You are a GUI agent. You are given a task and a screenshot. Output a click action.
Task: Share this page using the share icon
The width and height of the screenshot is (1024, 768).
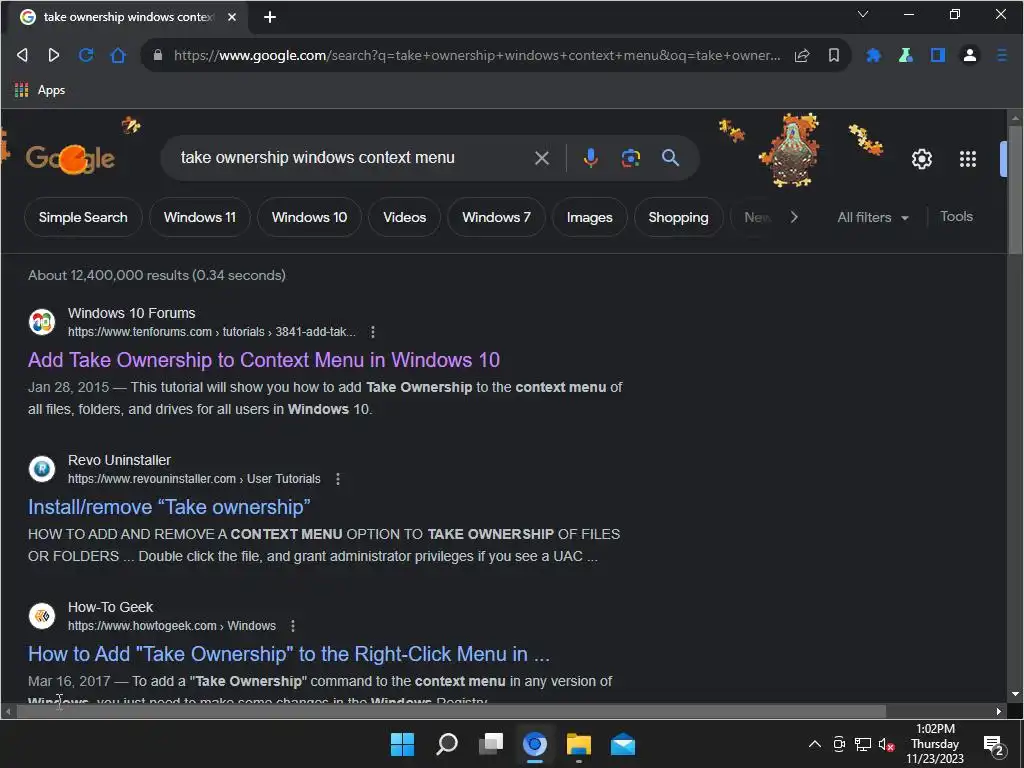pos(802,56)
